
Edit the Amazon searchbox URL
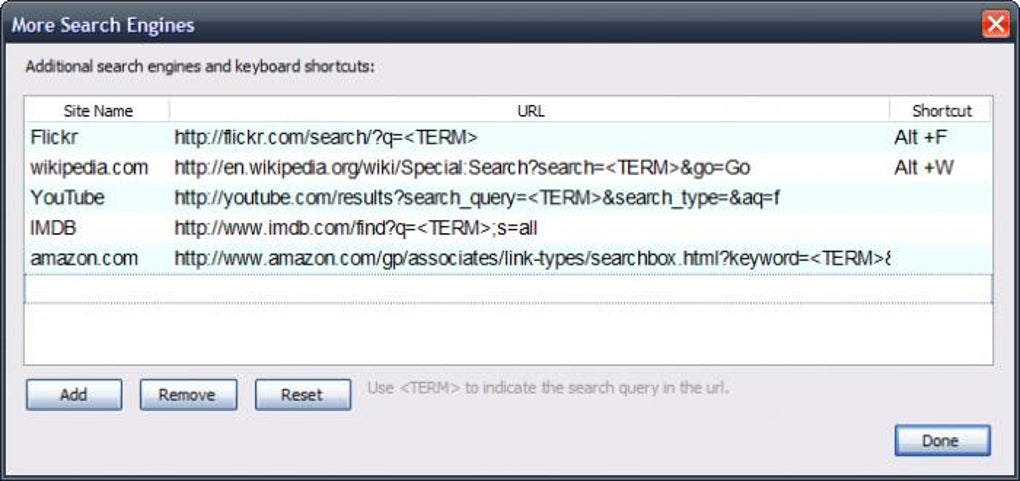[x=532, y=258]
